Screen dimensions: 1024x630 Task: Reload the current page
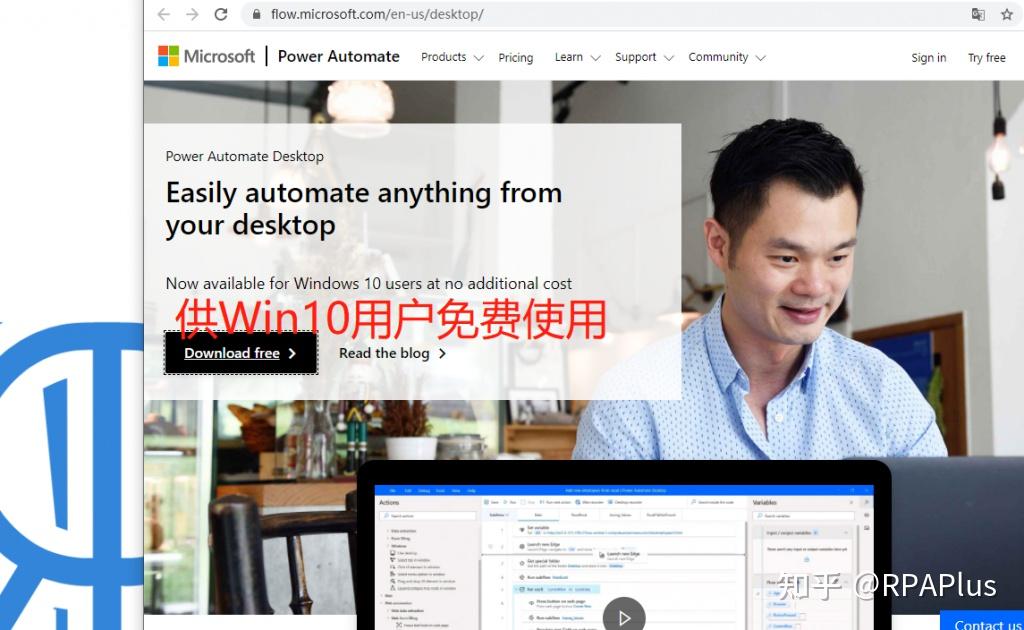220,14
